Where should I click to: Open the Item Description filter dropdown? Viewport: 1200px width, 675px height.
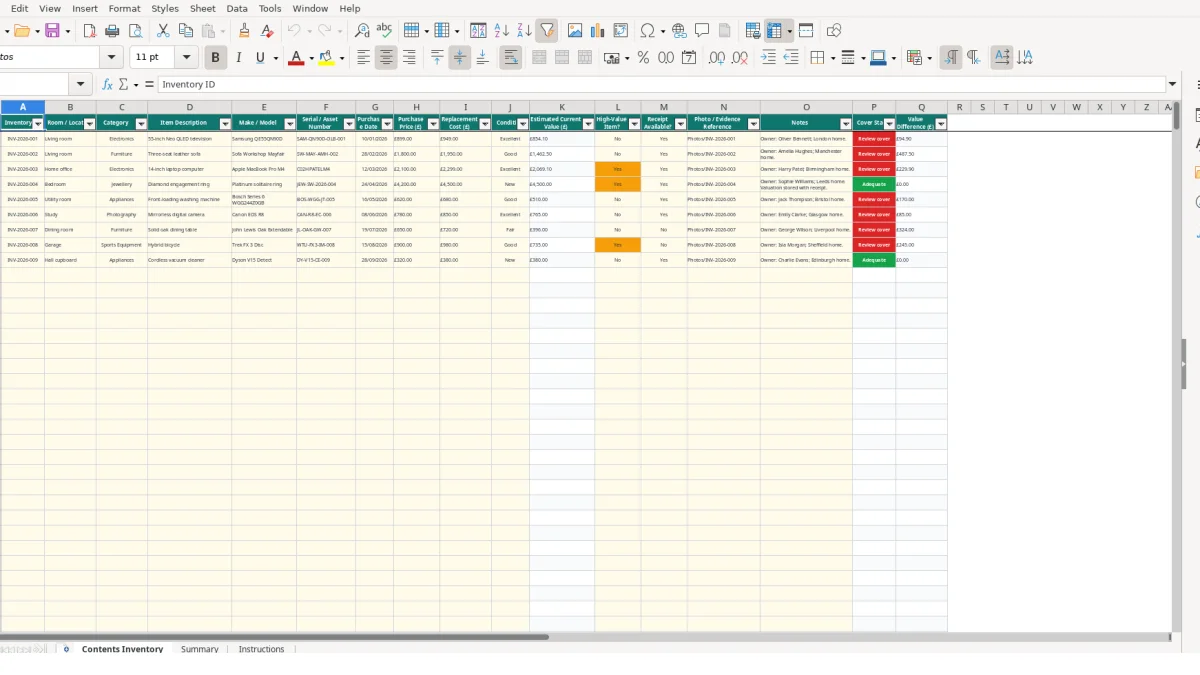click(x=225, y=124)
